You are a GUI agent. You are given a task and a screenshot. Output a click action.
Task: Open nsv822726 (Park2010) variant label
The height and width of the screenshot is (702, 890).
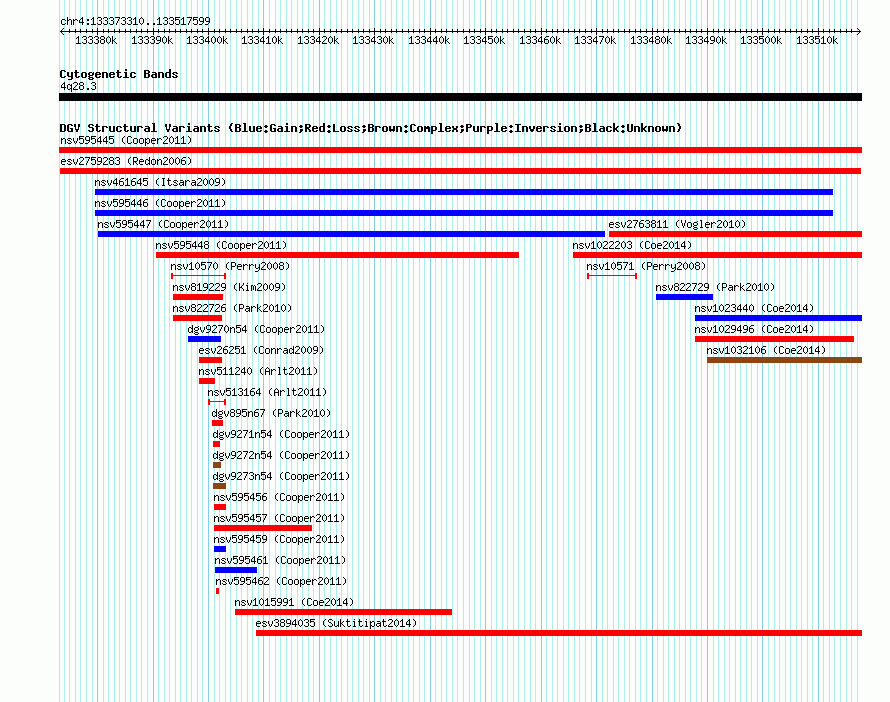(x=232, y=308)
